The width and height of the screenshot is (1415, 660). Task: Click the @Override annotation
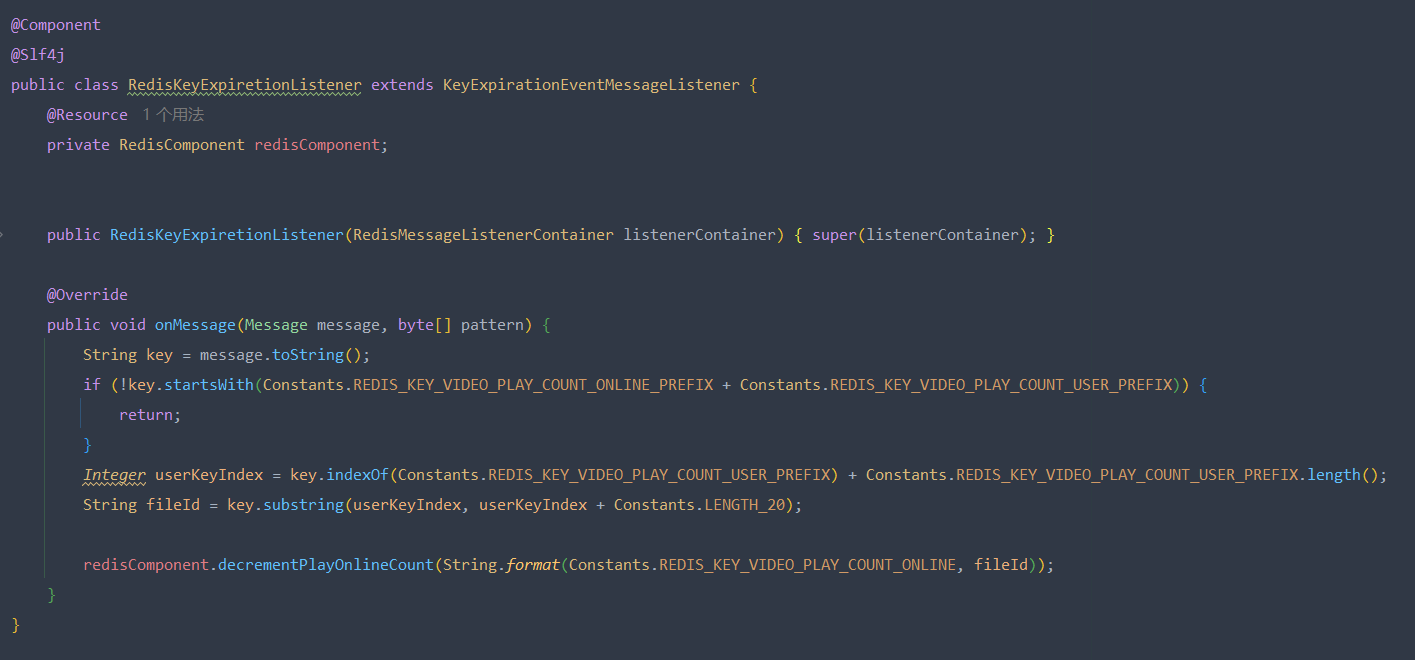(x=87, y=295)
